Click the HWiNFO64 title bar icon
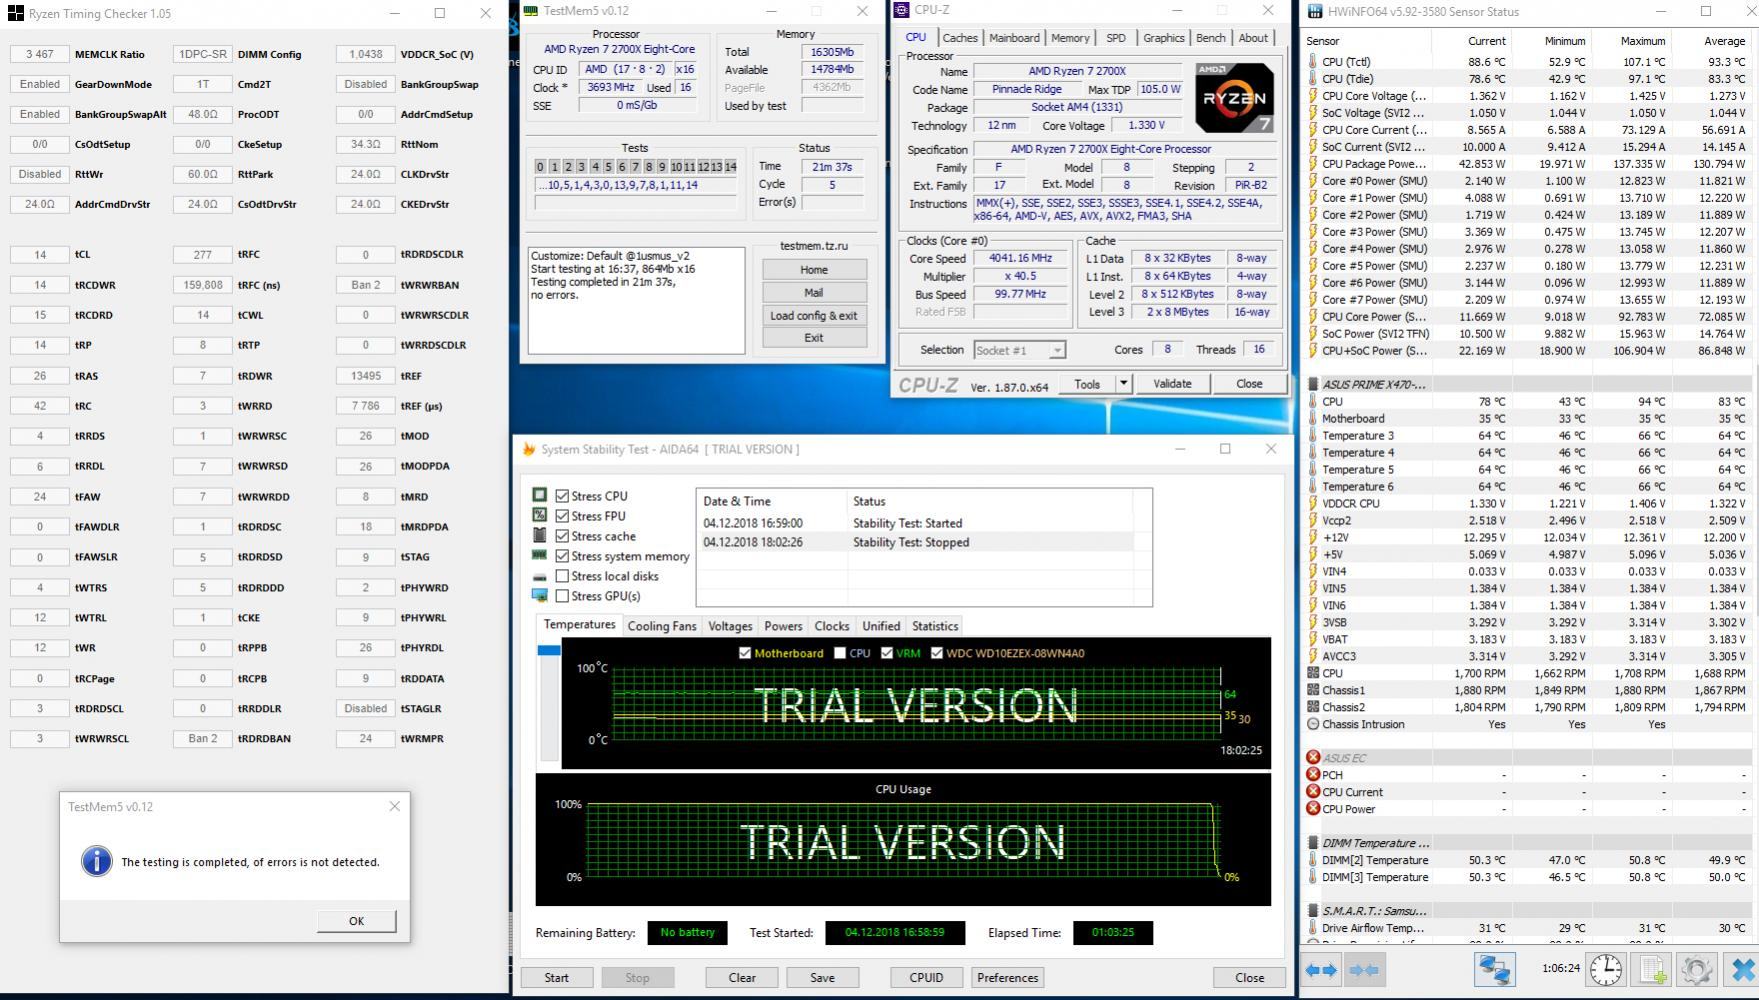 pos(1314,12)
